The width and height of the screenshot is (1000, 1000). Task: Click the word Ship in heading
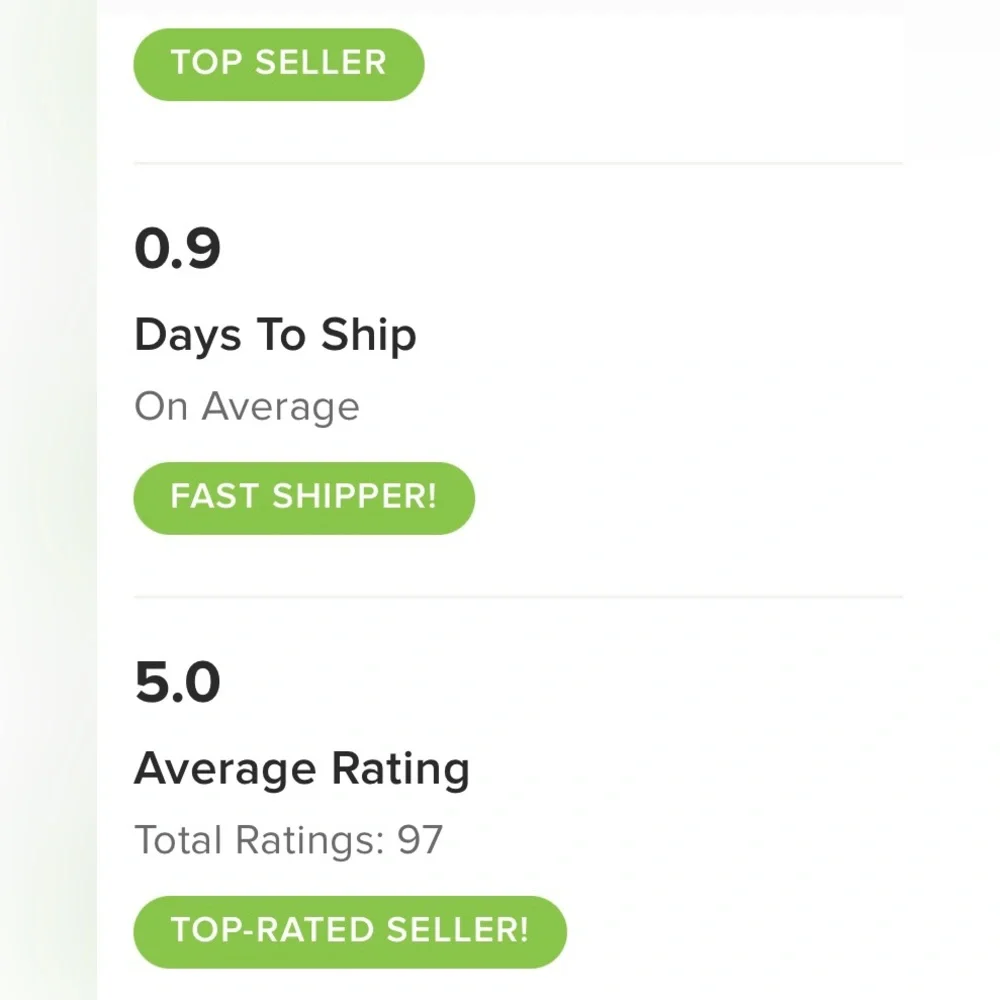(x=368, y=335)
